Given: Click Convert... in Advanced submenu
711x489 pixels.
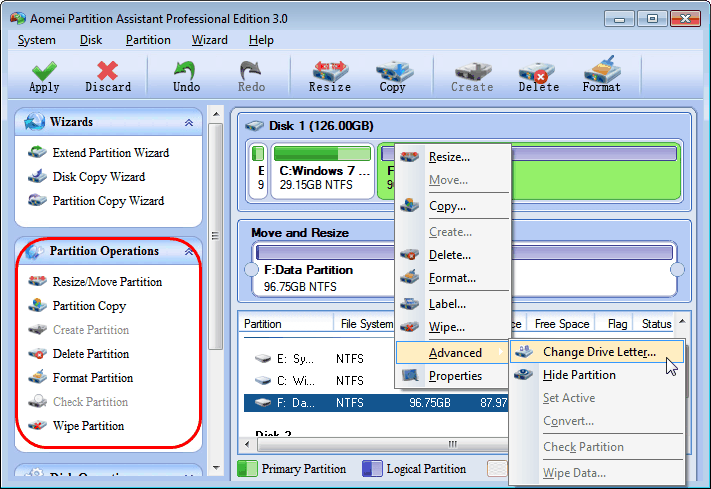Looking at the screenshot, I should (597, 421).
